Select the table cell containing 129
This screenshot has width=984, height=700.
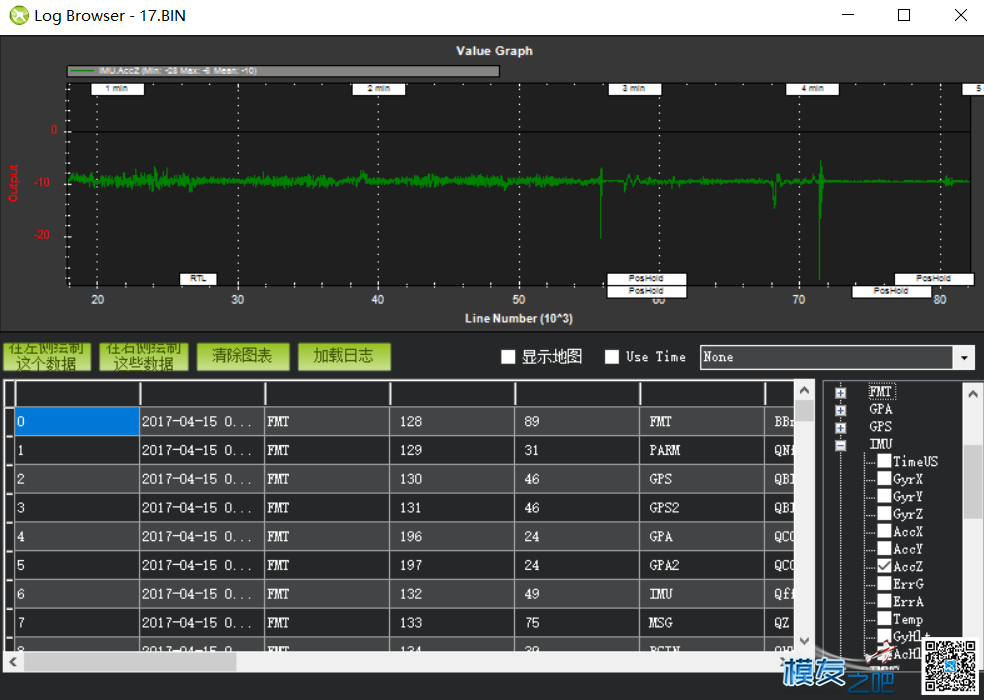tap(452, 450)
